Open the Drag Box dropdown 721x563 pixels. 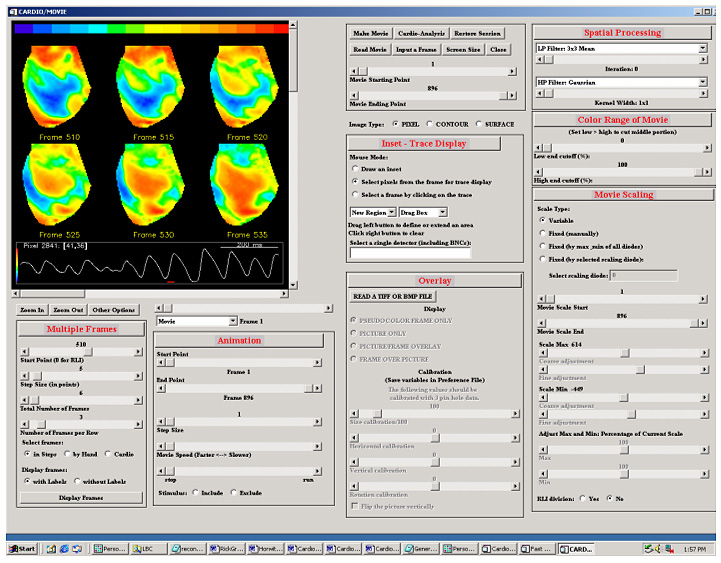coord(423,212)
